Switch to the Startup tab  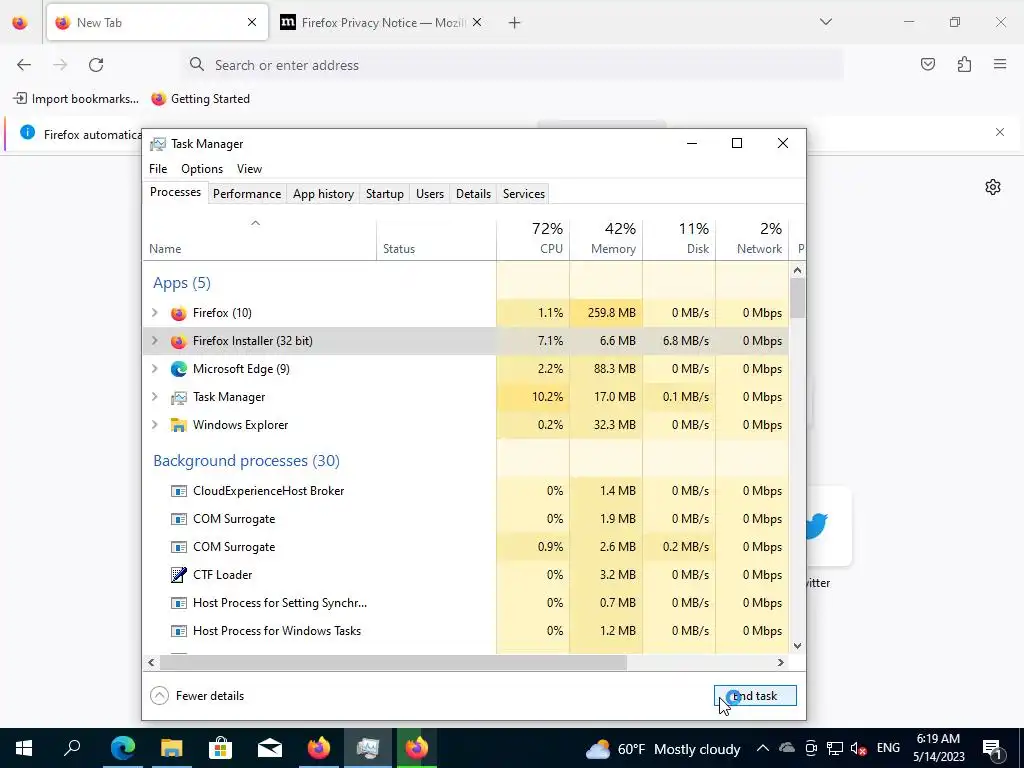click(385, 194)
